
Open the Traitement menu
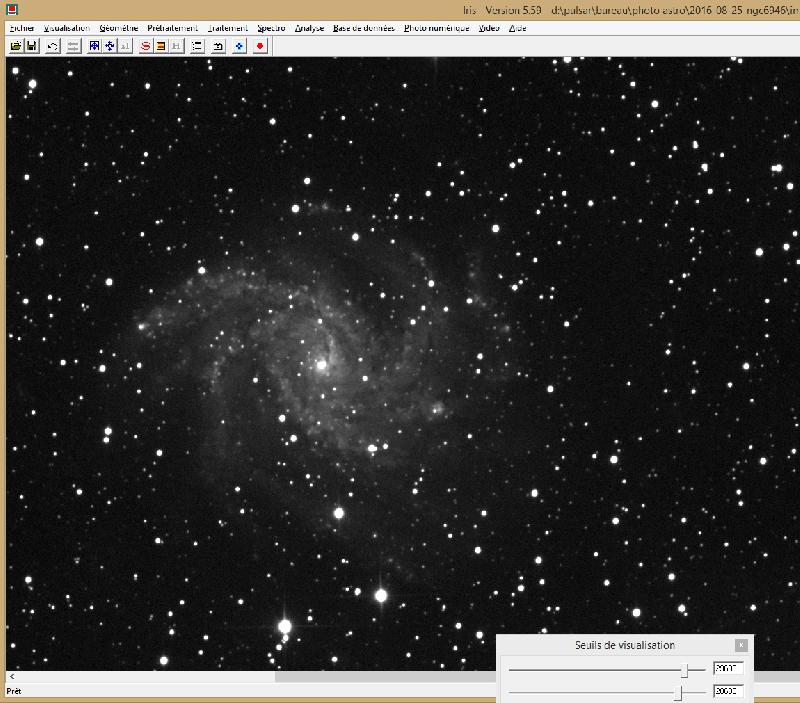pos(228,28)
